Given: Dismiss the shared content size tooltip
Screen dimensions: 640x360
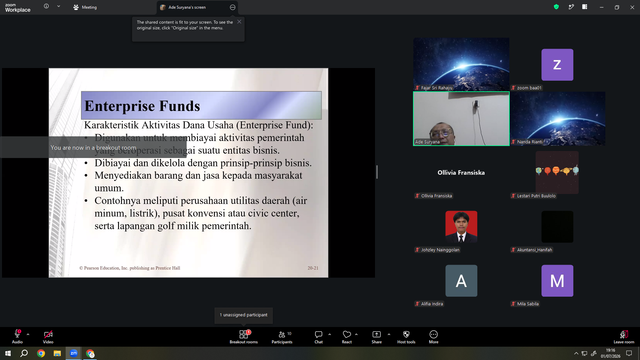Looking at the screenshot, I should [x=239, y=22].
